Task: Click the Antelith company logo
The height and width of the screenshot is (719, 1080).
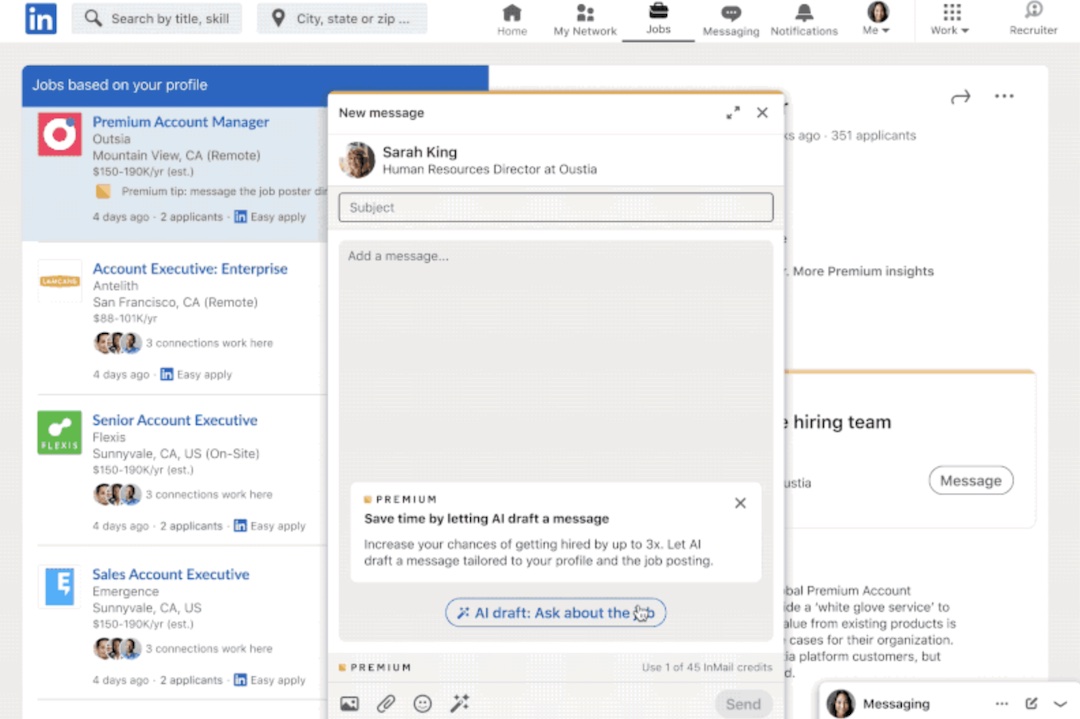Action: [59, 281]
